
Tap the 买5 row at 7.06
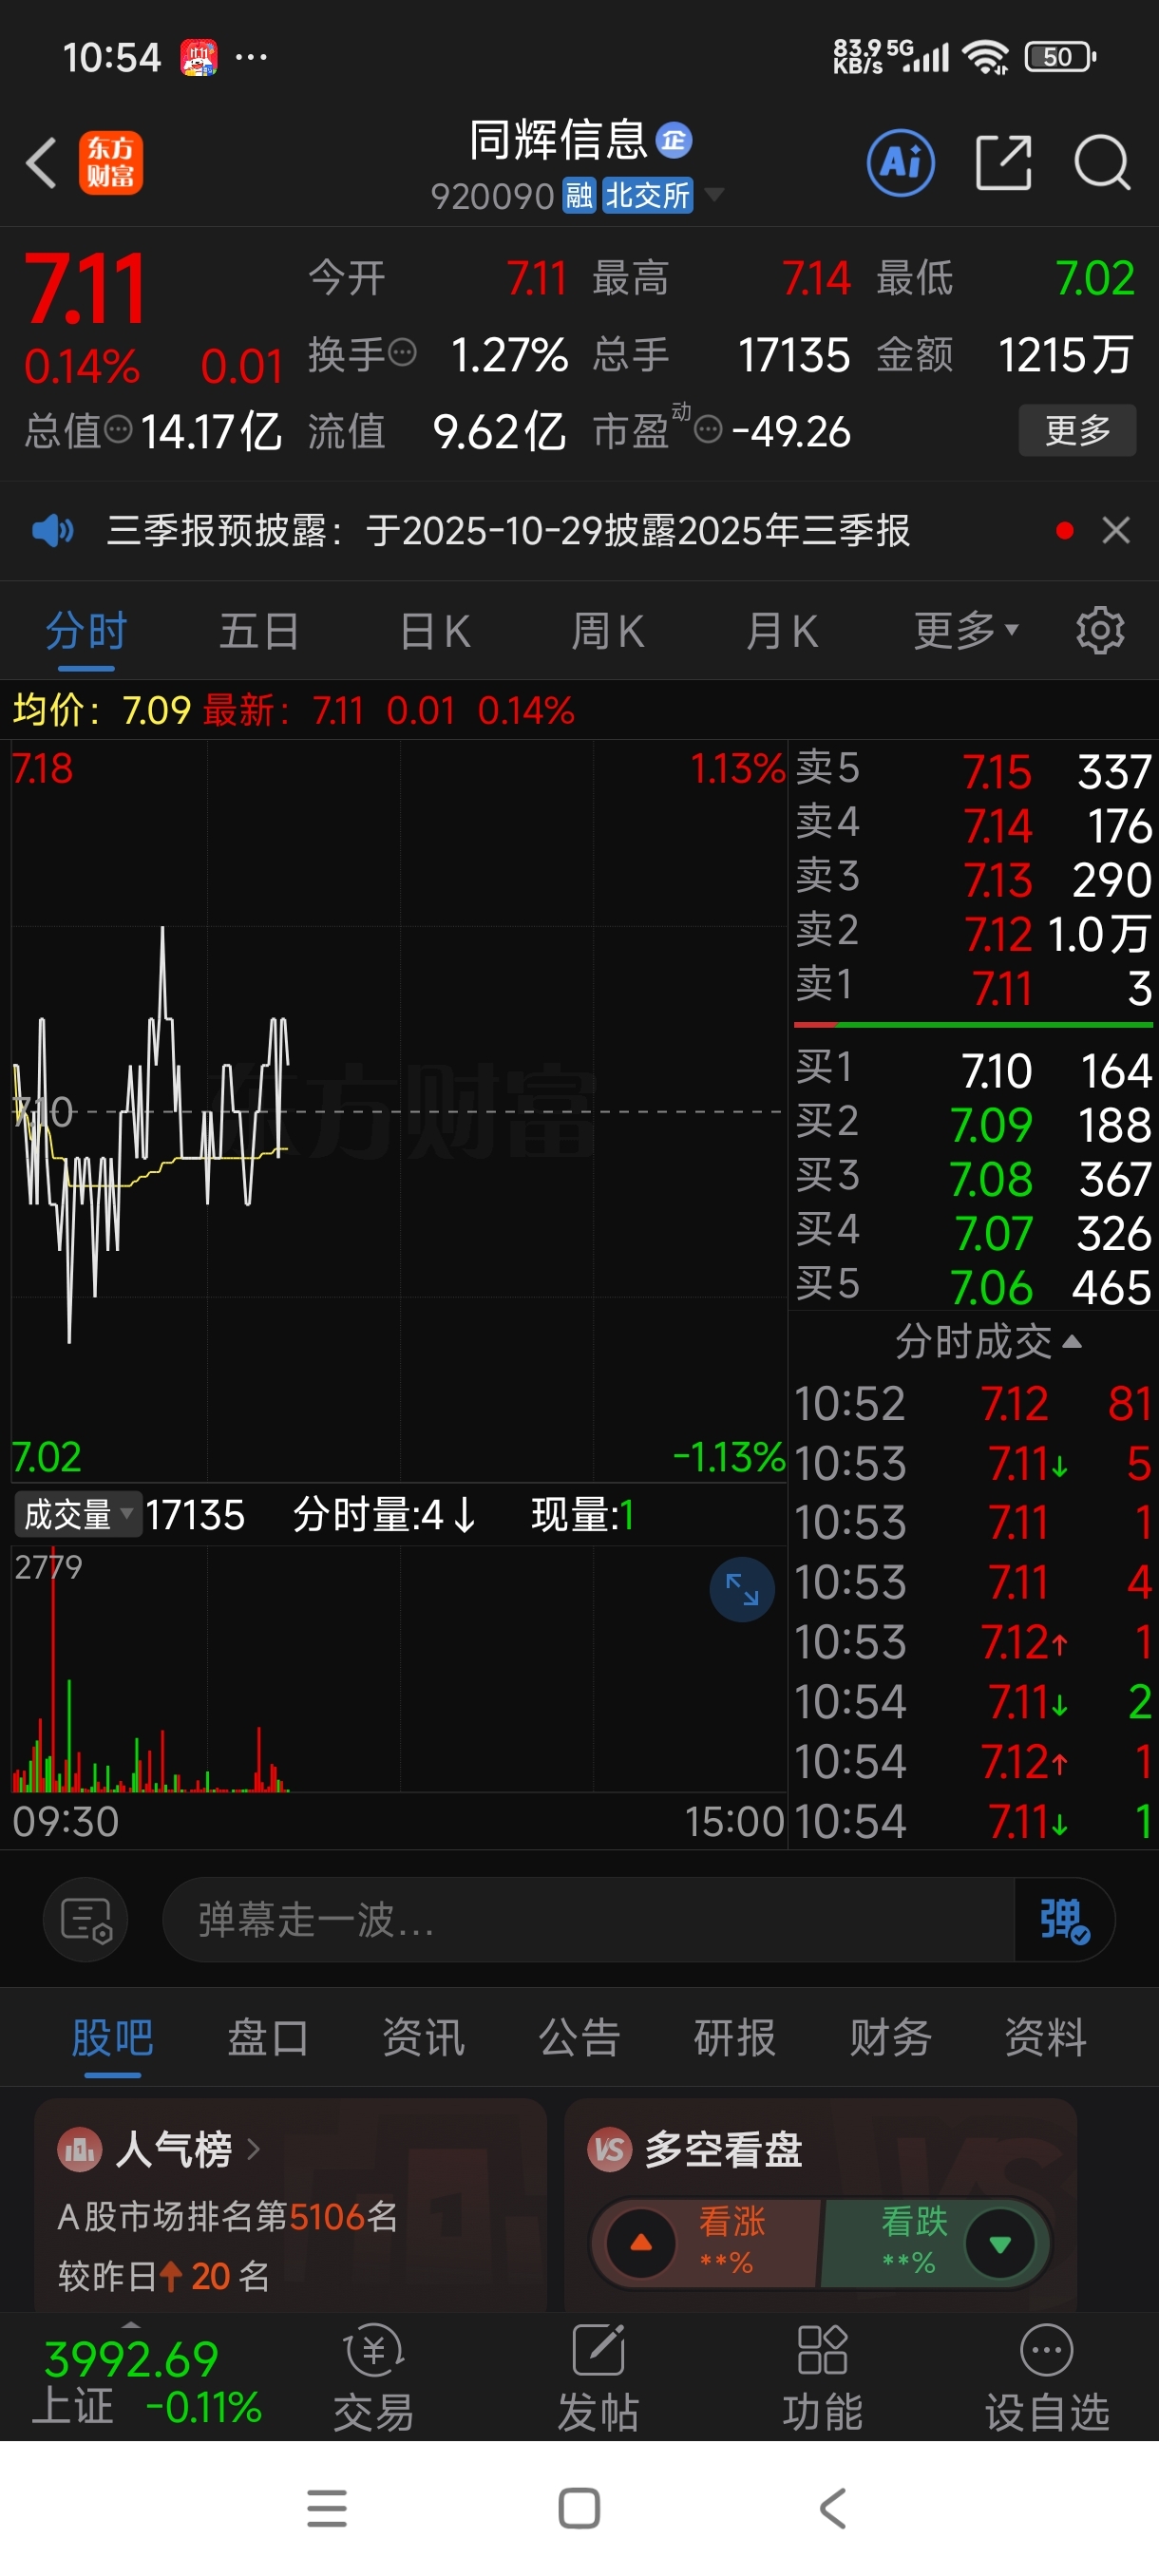973,1286
